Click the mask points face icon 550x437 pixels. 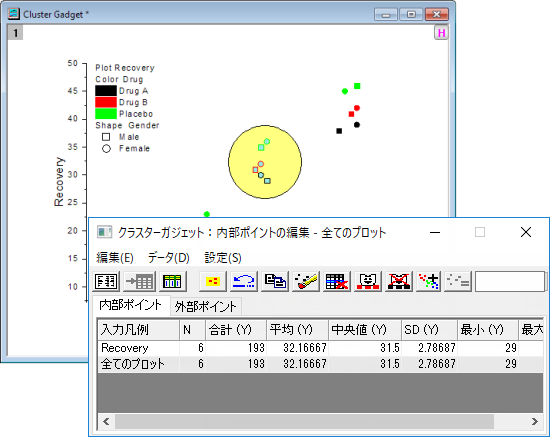click(368, 281)
